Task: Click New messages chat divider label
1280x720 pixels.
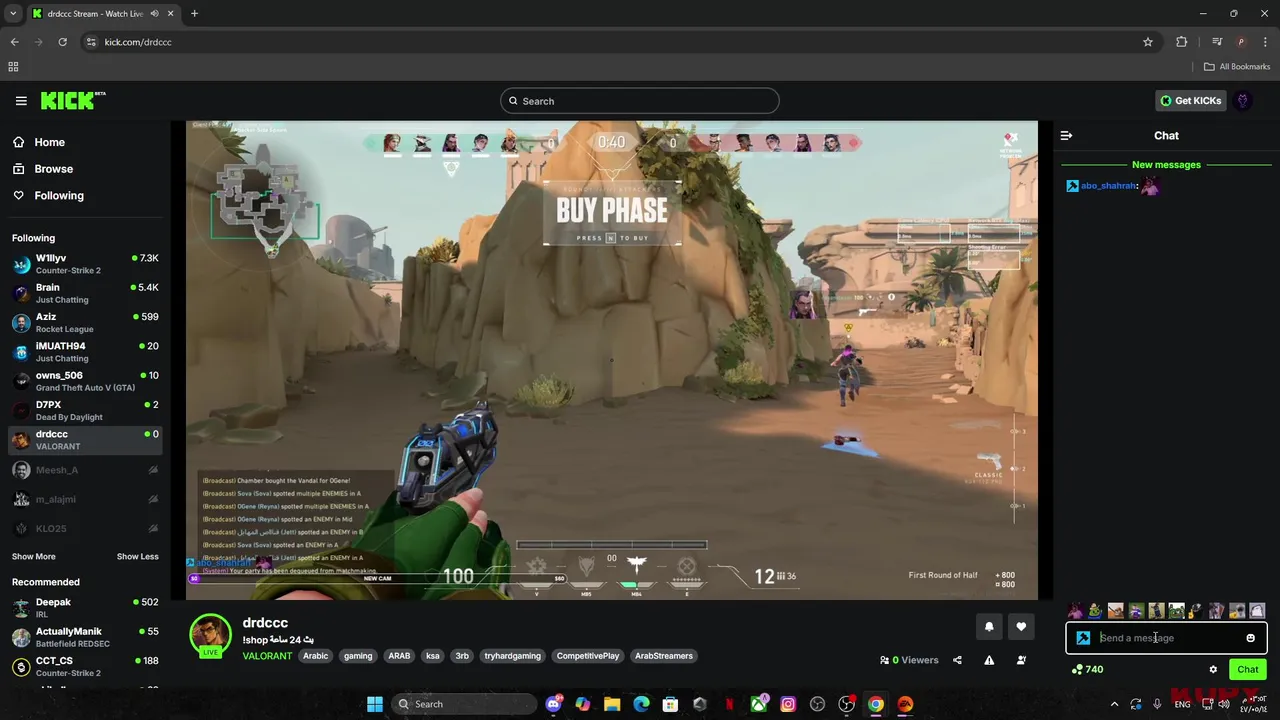Action: pyautogui.click(x=1166, y=165)
